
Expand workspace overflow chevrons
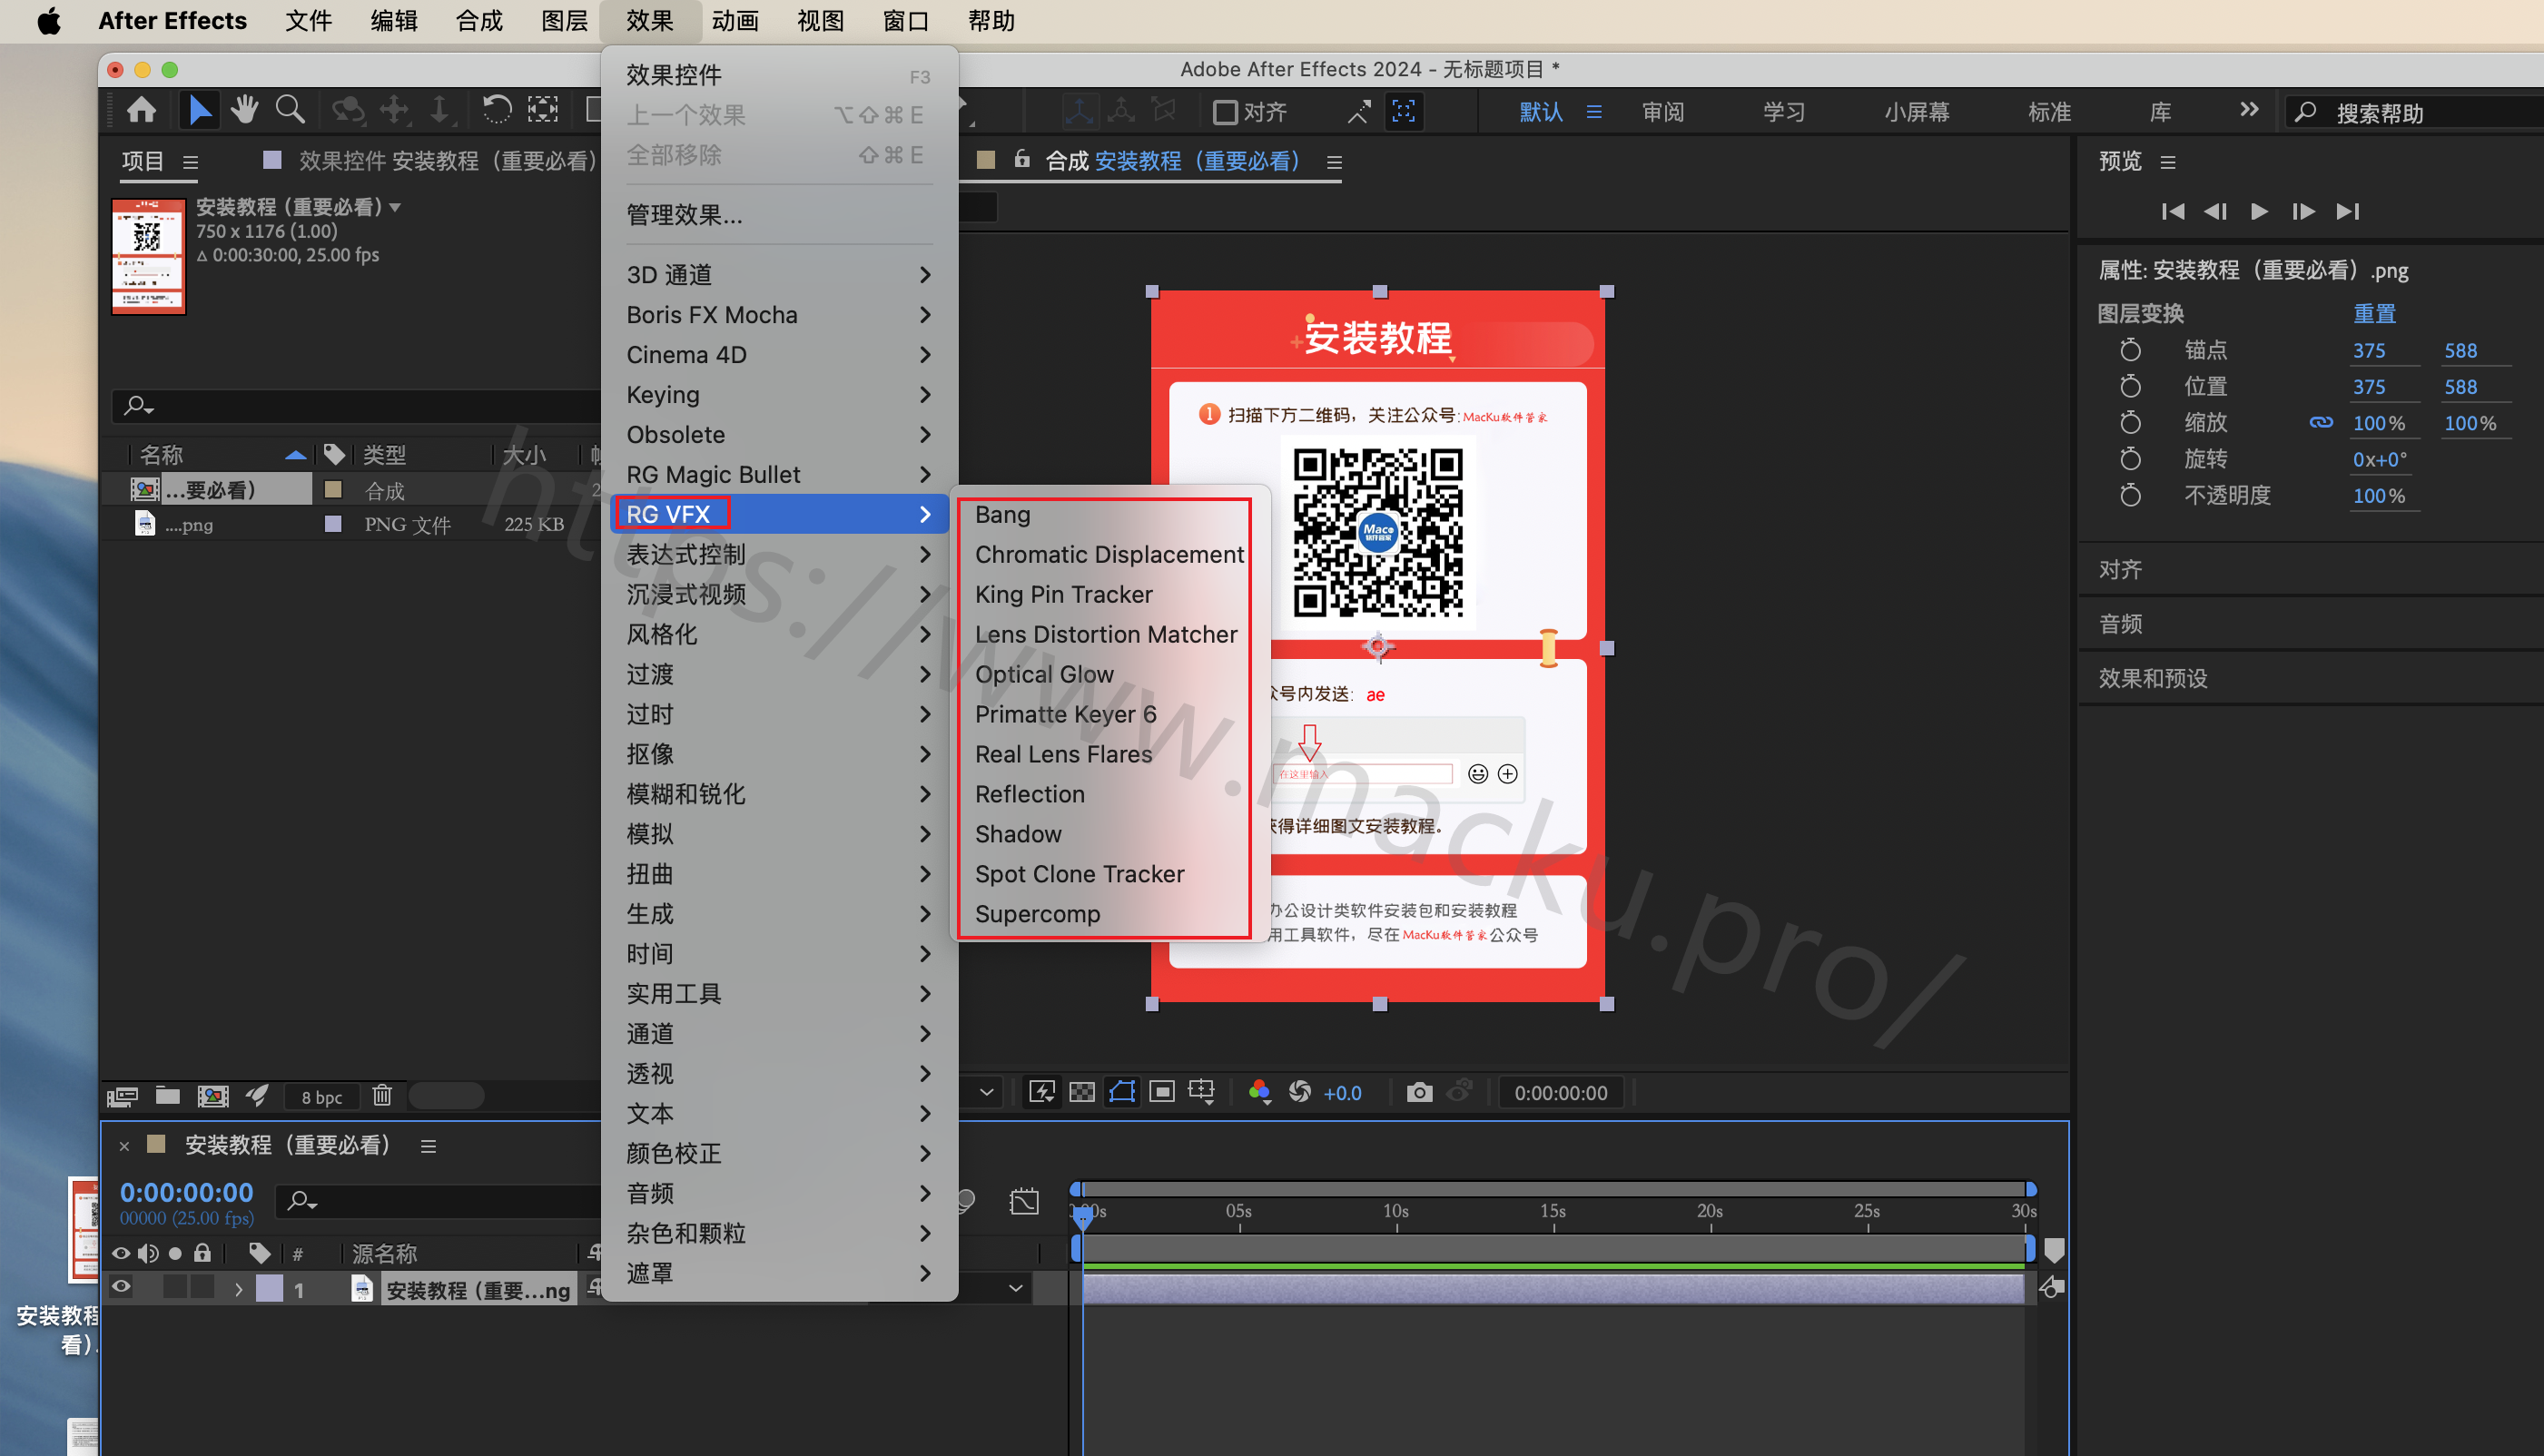point(2249,110)
